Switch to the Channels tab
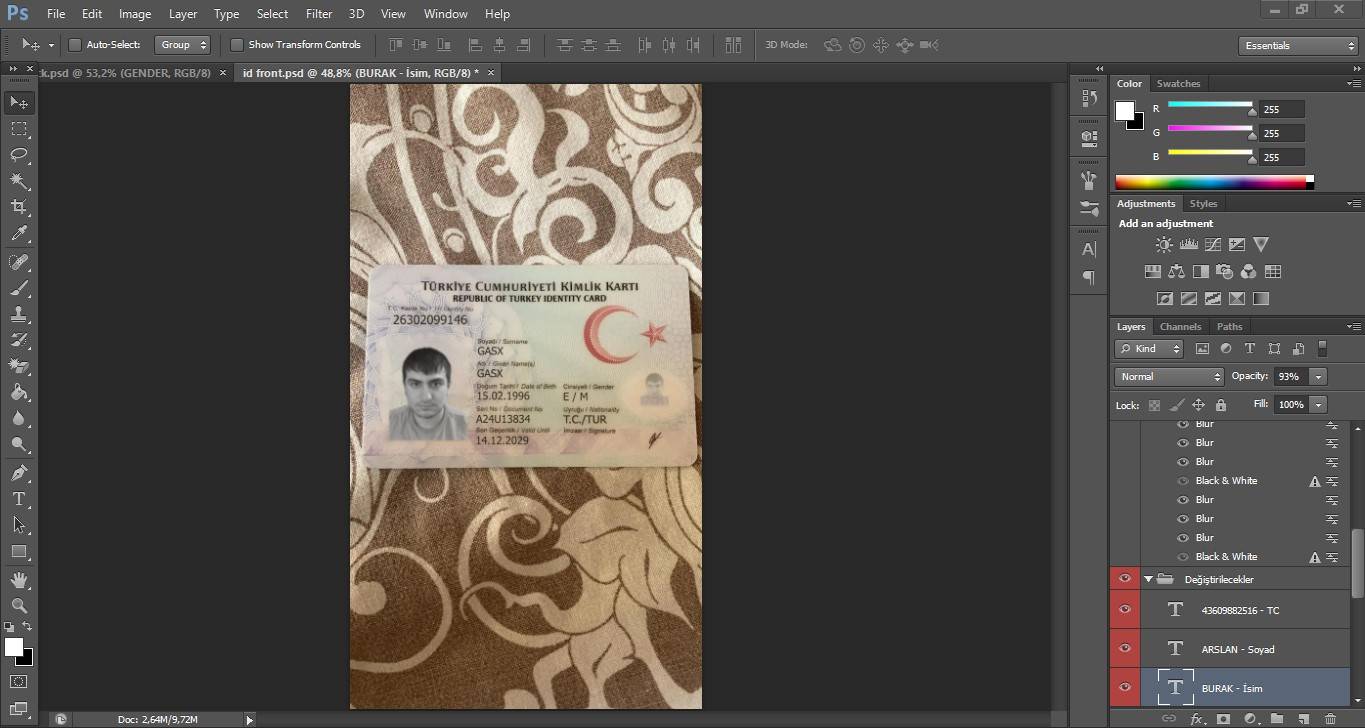 [1180, 327]
